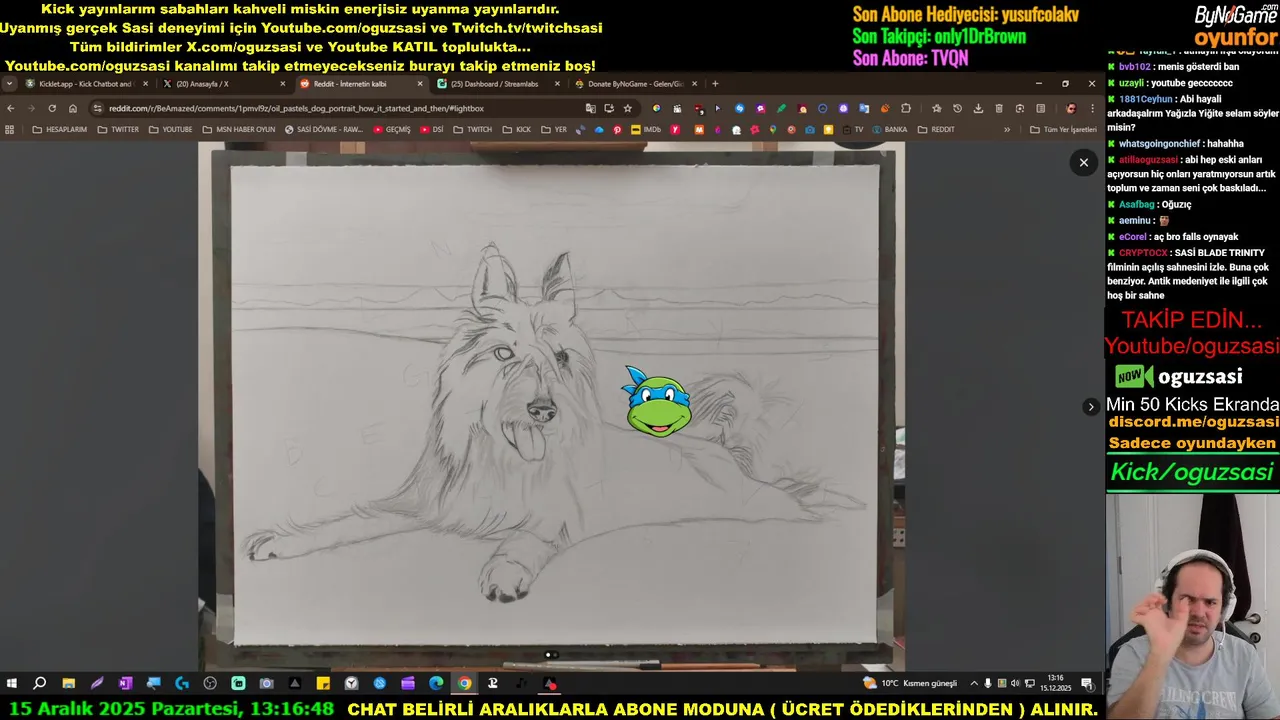Screen dimensions: 1280x720
Task: Open the KICK bookmark folder
Action: pos(516,129)
